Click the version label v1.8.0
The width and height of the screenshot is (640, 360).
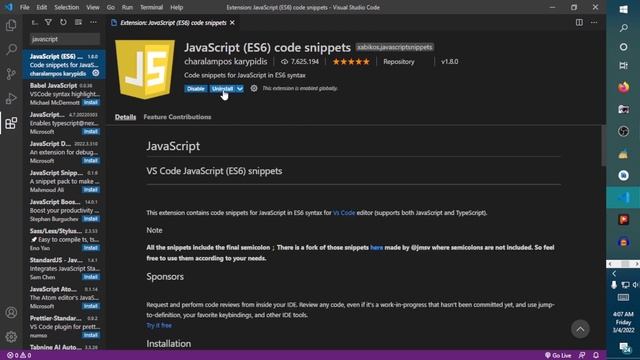pos(449,62)
